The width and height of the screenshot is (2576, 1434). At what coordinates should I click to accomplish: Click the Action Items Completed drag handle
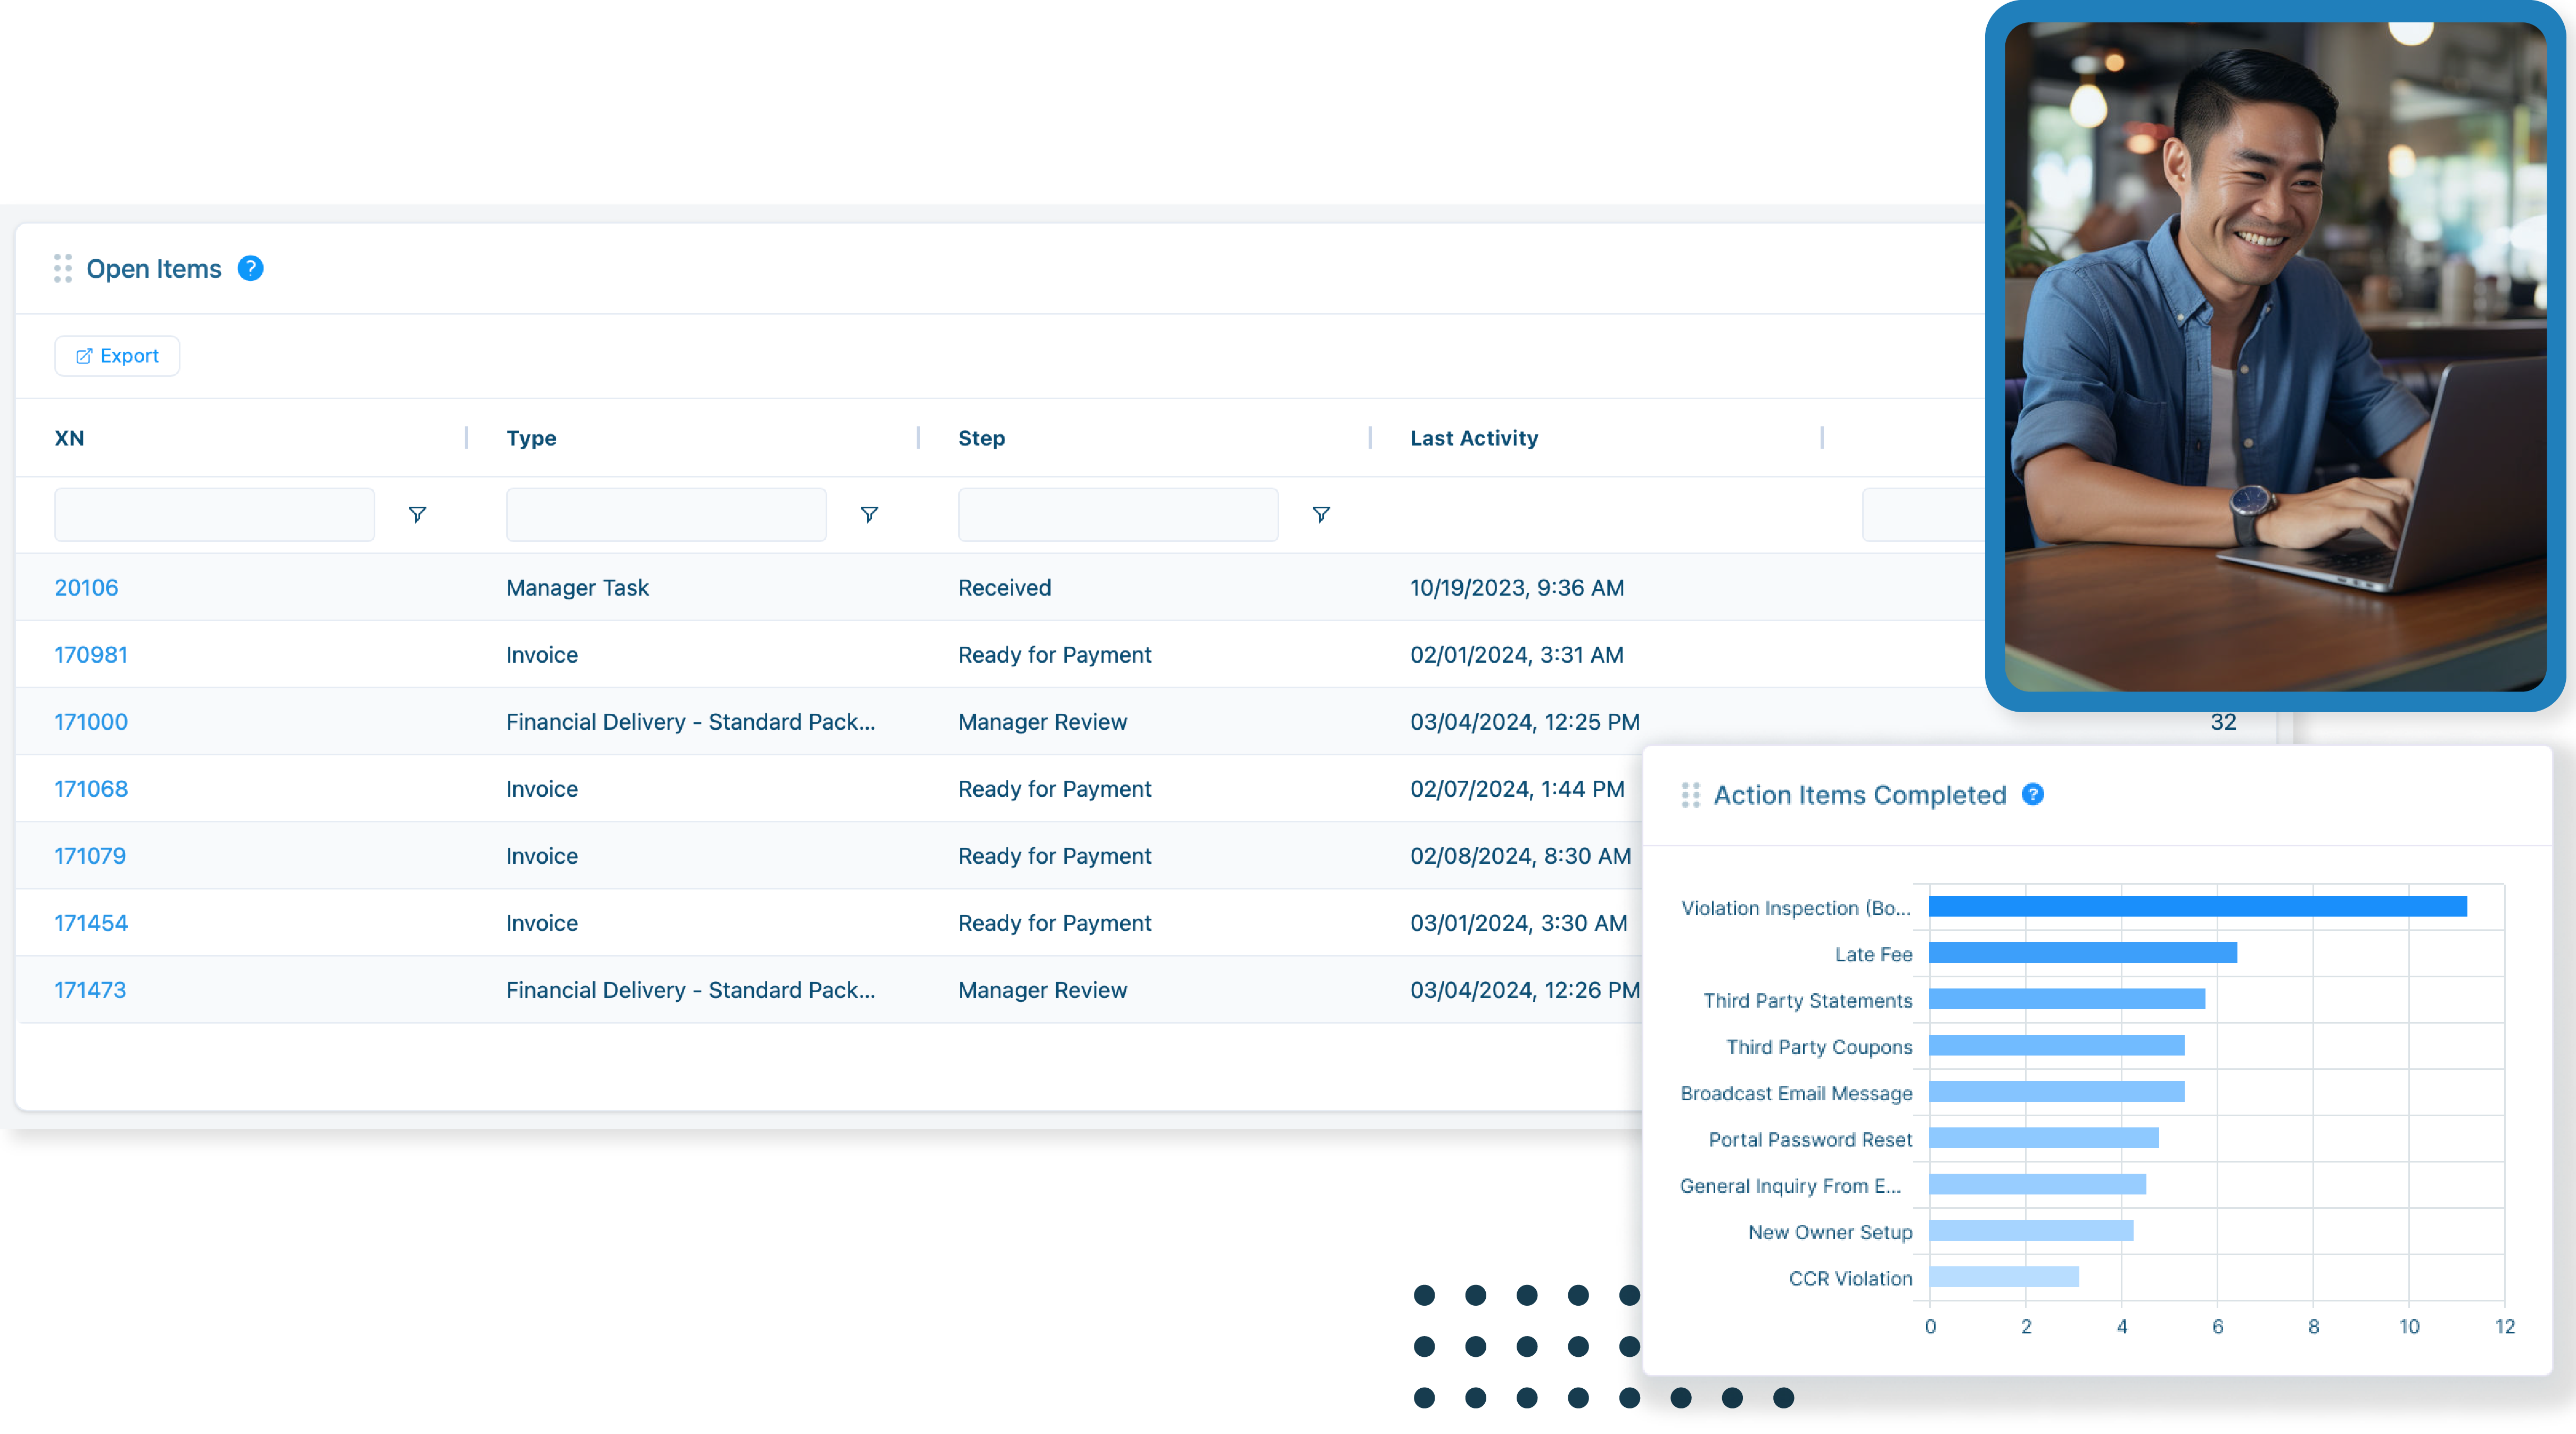(1691, 795)
